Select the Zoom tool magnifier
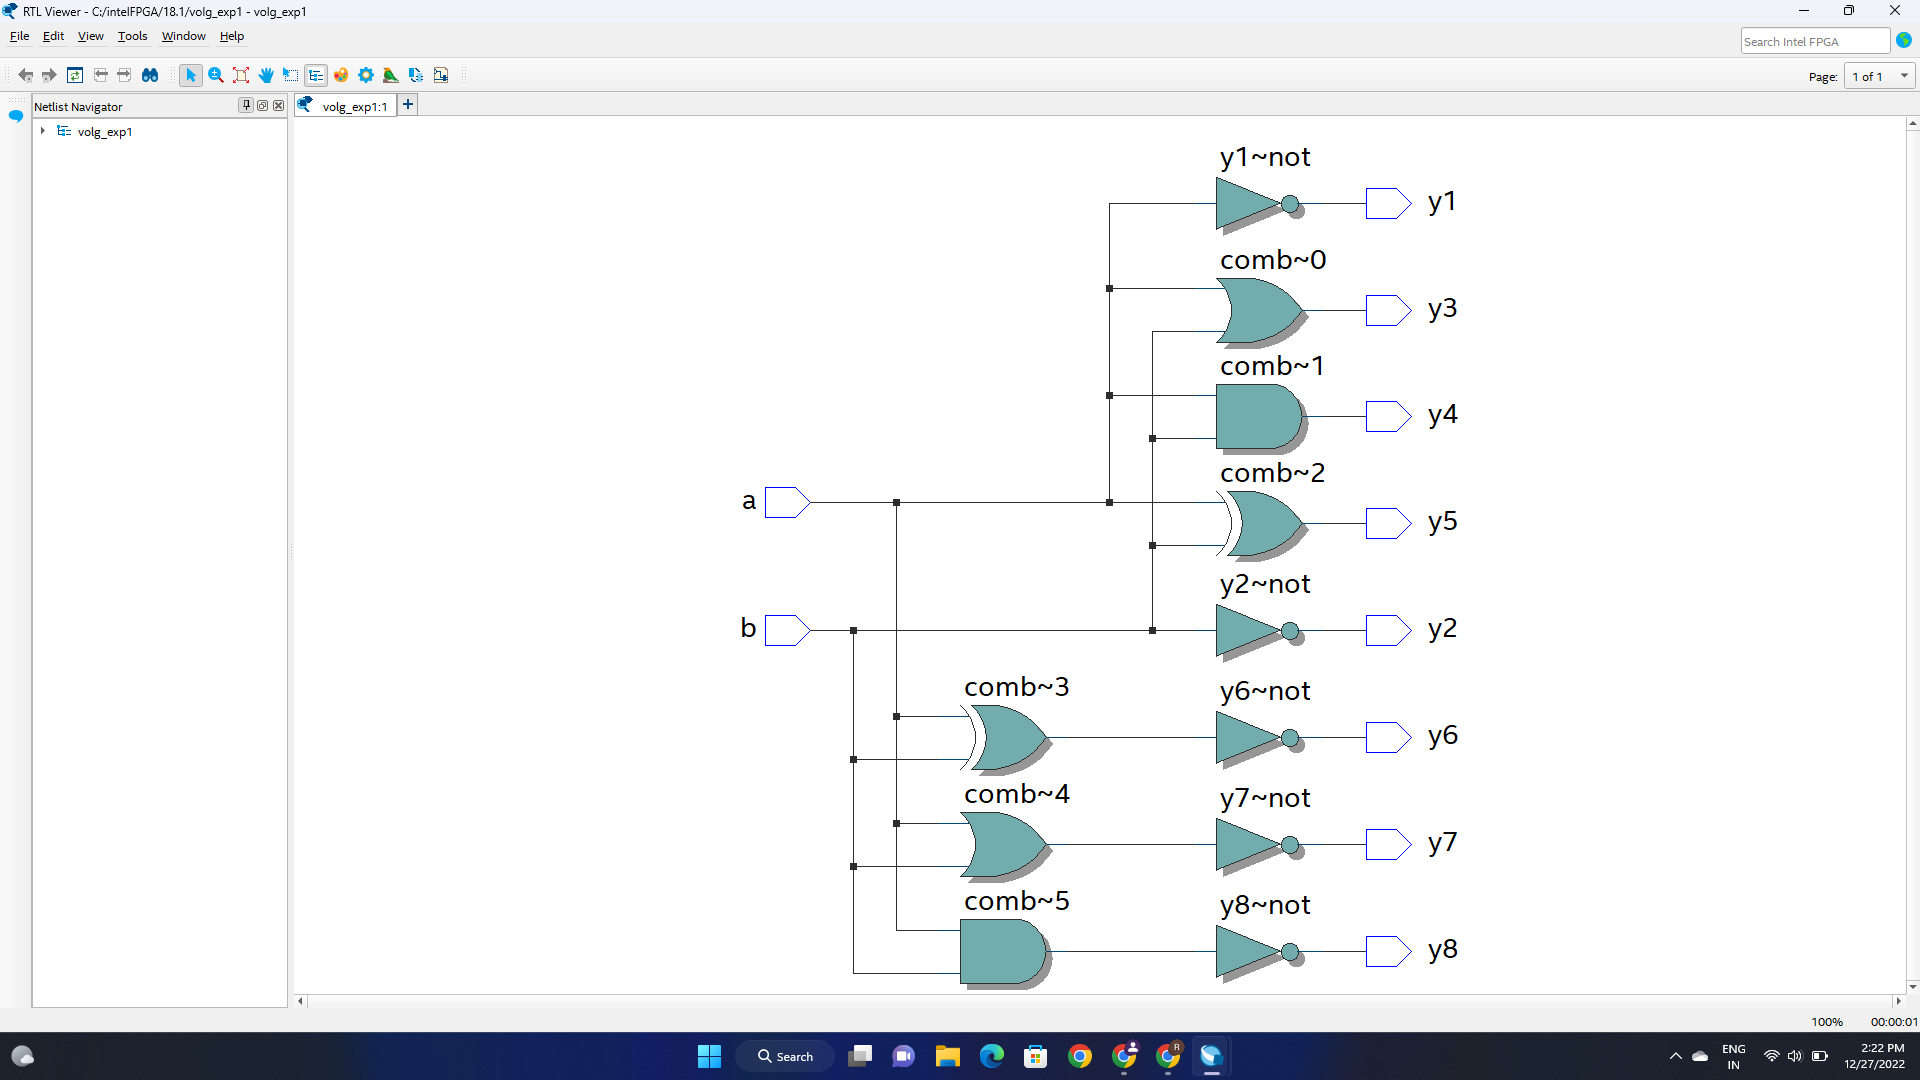This screenshot has width=1920, height=1080. (216, 75)
